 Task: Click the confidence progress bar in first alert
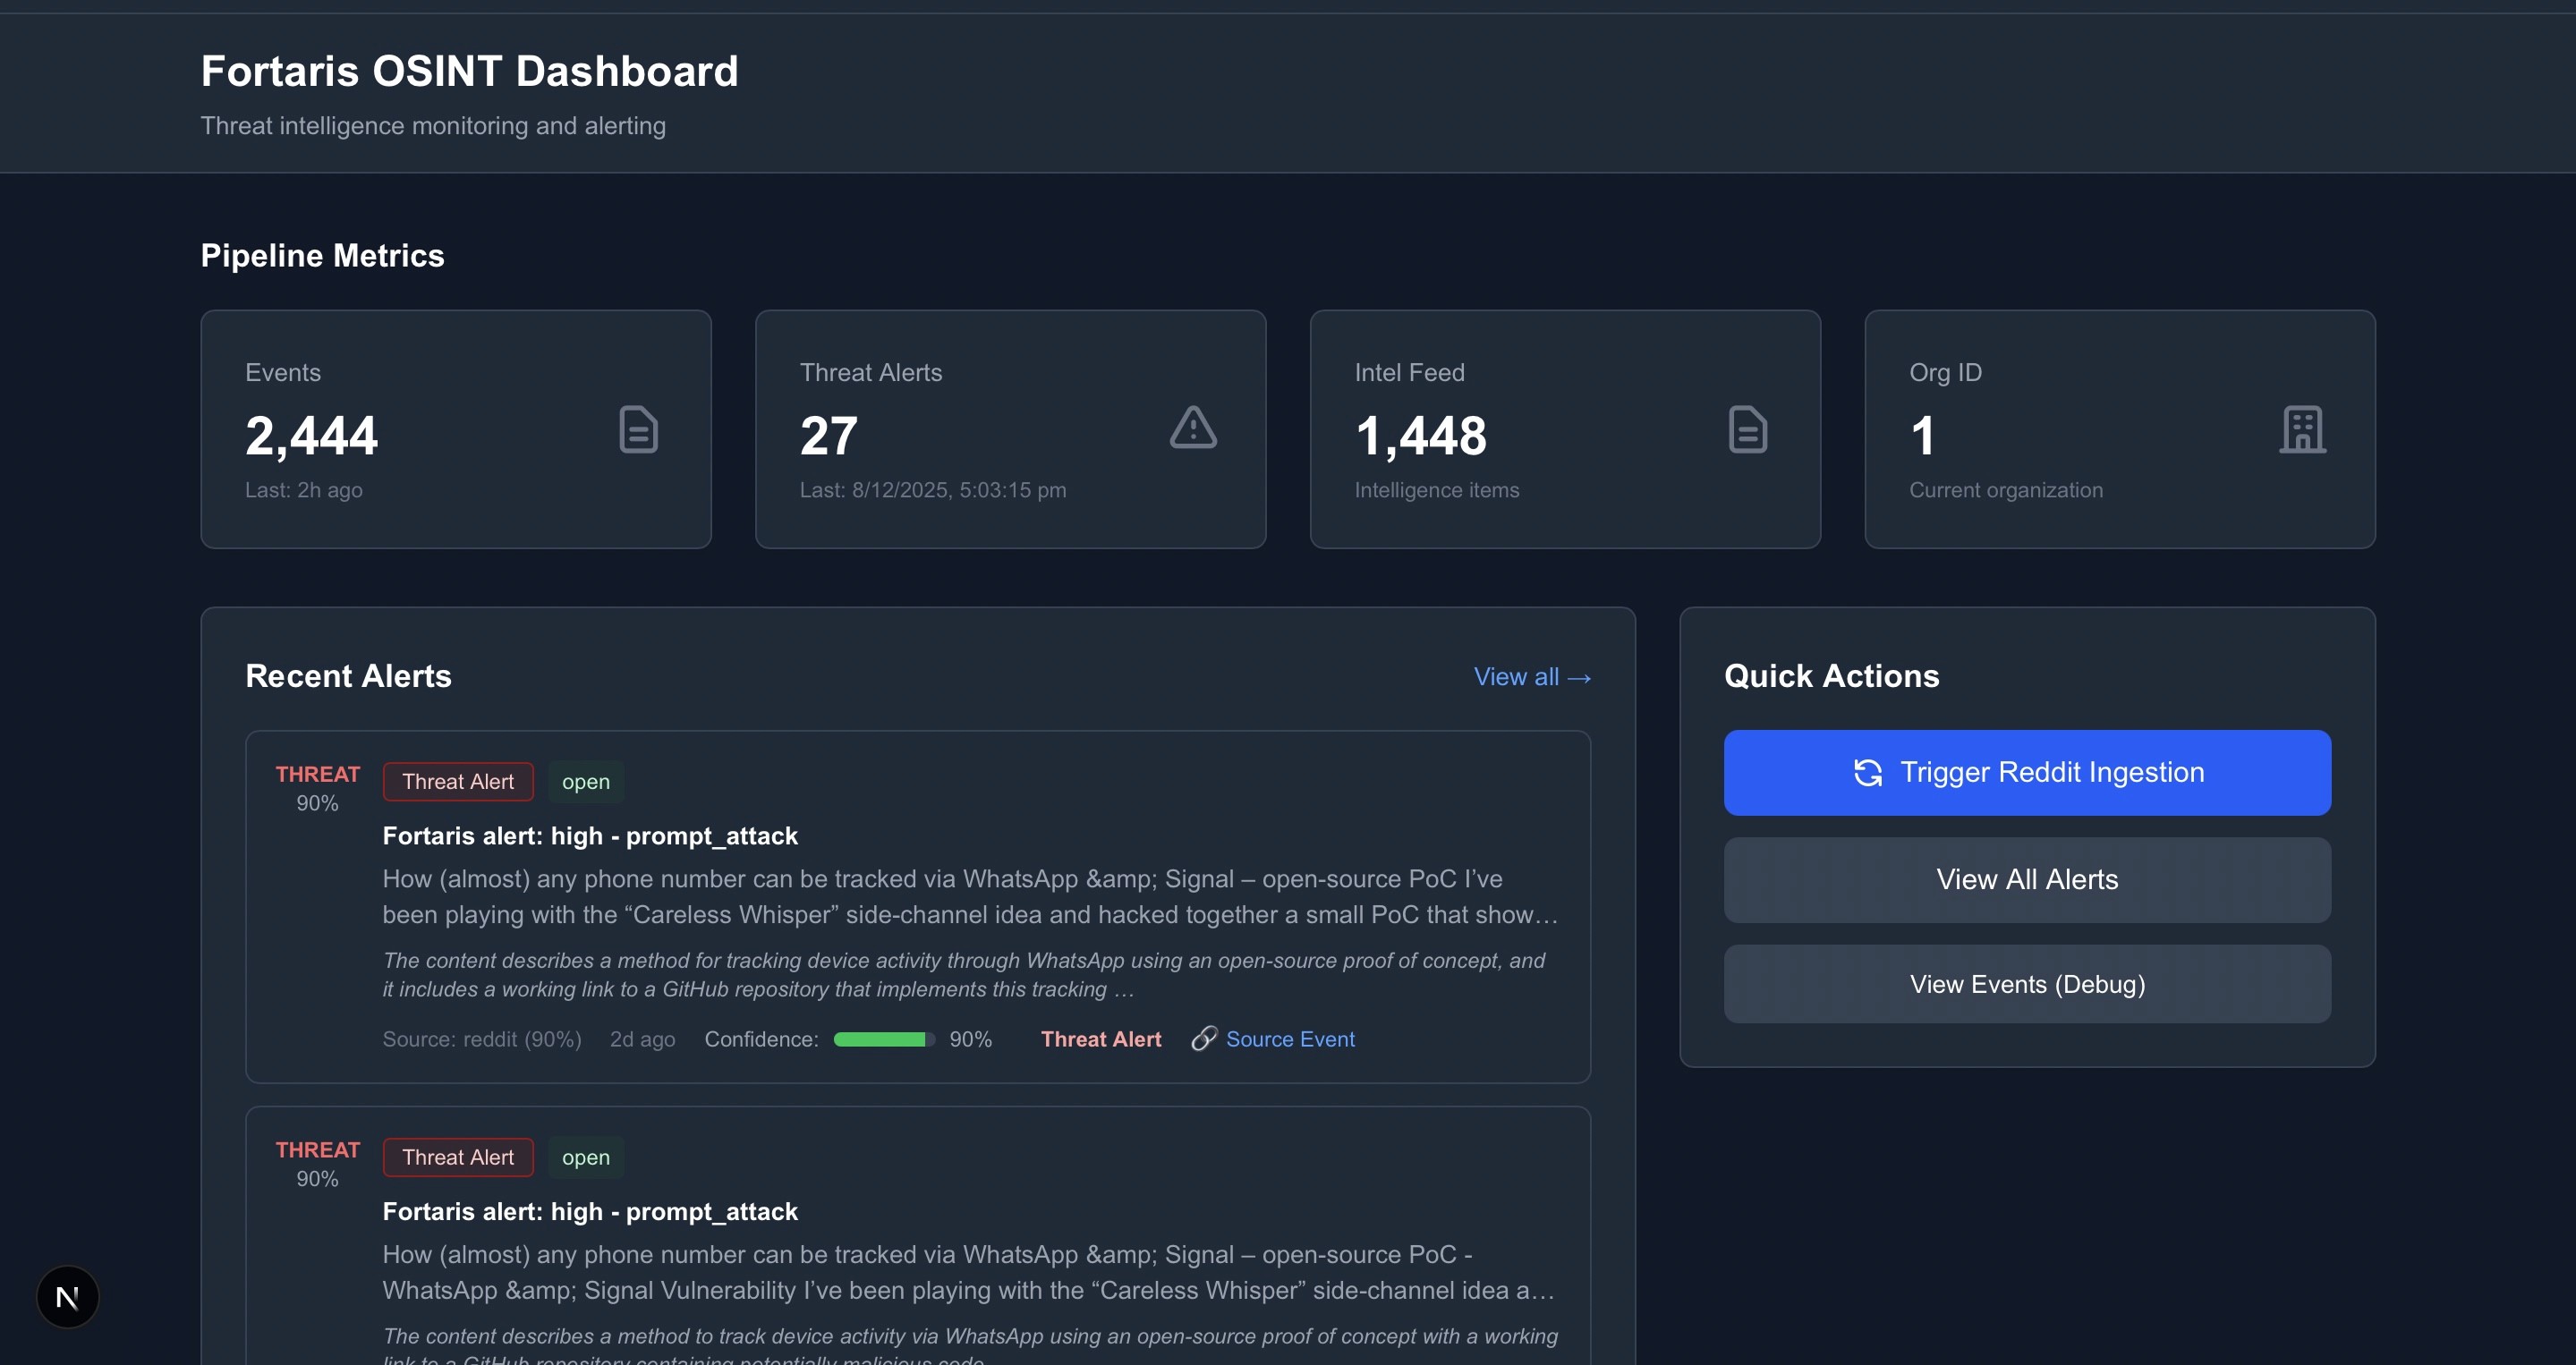pyautogui.click(x=884, y=1039)
